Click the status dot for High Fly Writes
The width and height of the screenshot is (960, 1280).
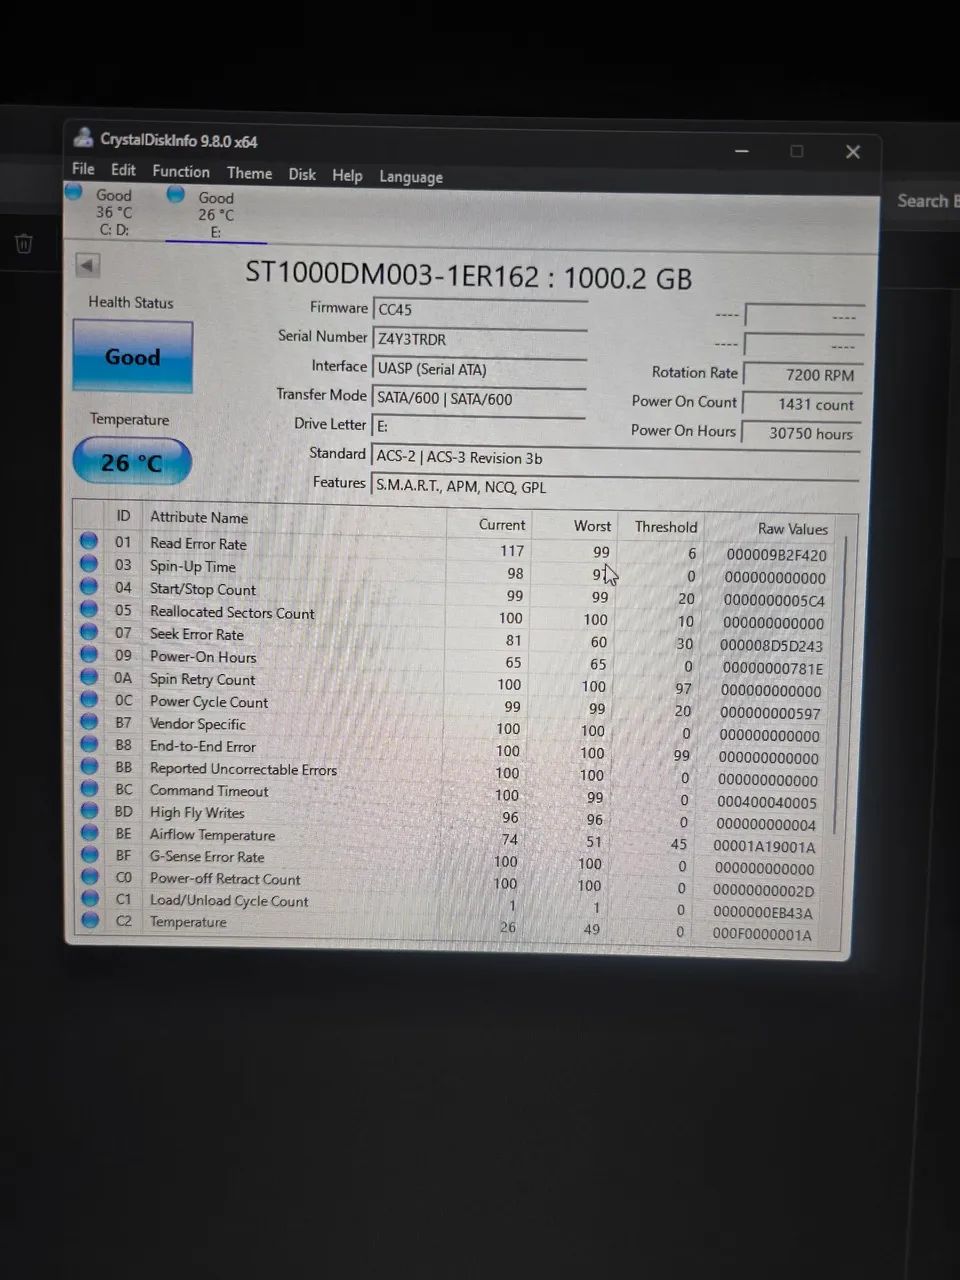(x=89, y=811)
